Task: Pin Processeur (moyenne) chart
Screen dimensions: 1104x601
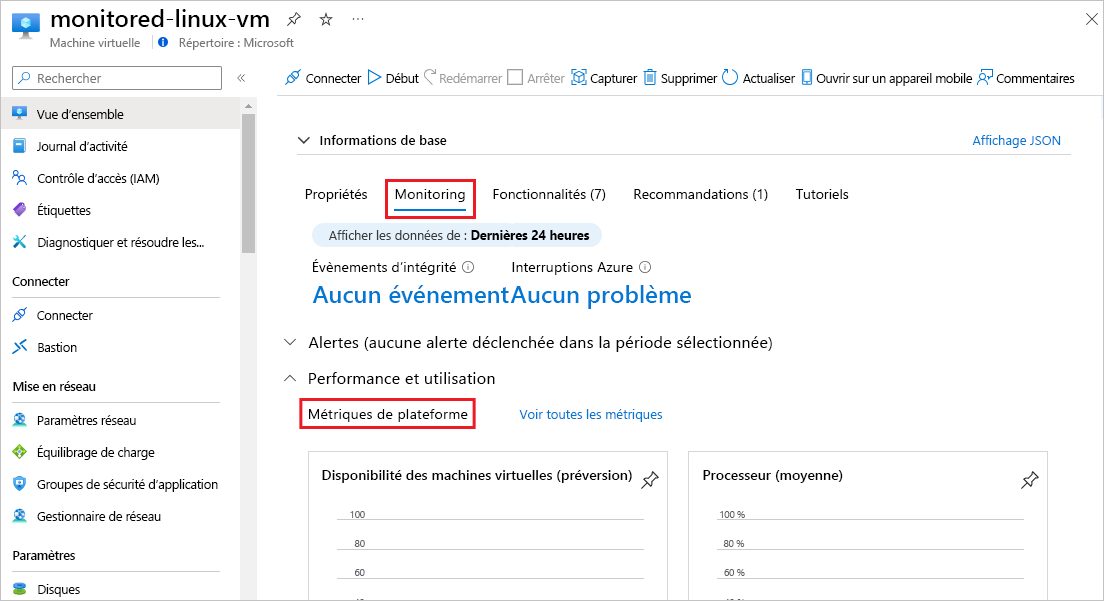Action: (x=1029, y=480)
